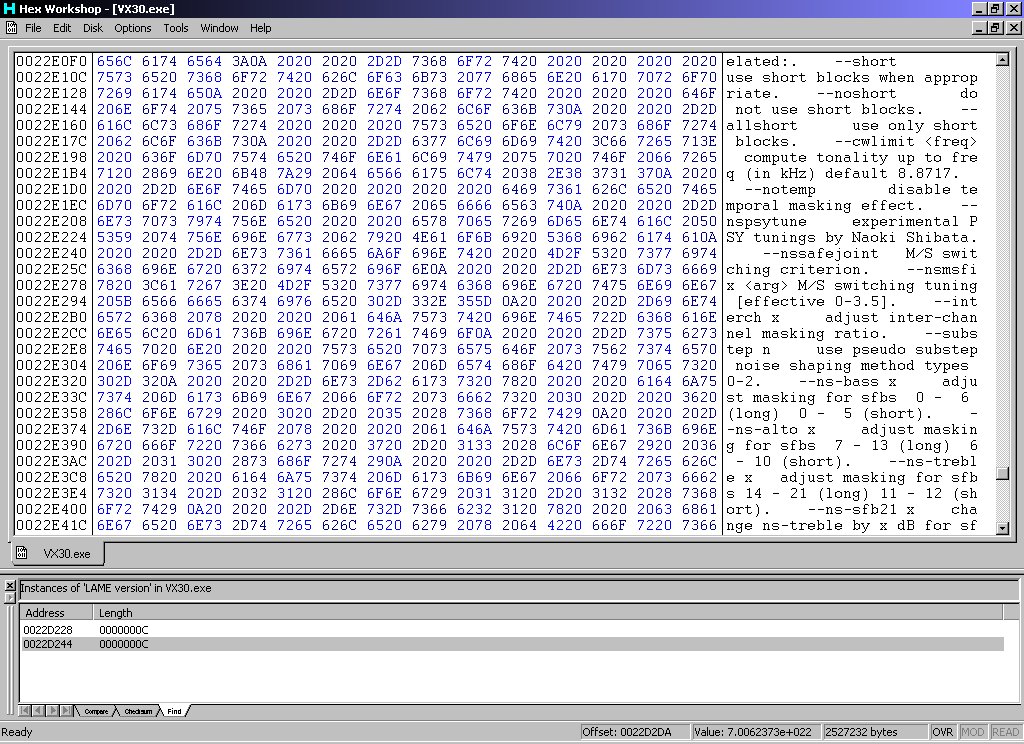Click the offset label 0022E1B4
1024x744 pixels.
click(x=52, y=173)
